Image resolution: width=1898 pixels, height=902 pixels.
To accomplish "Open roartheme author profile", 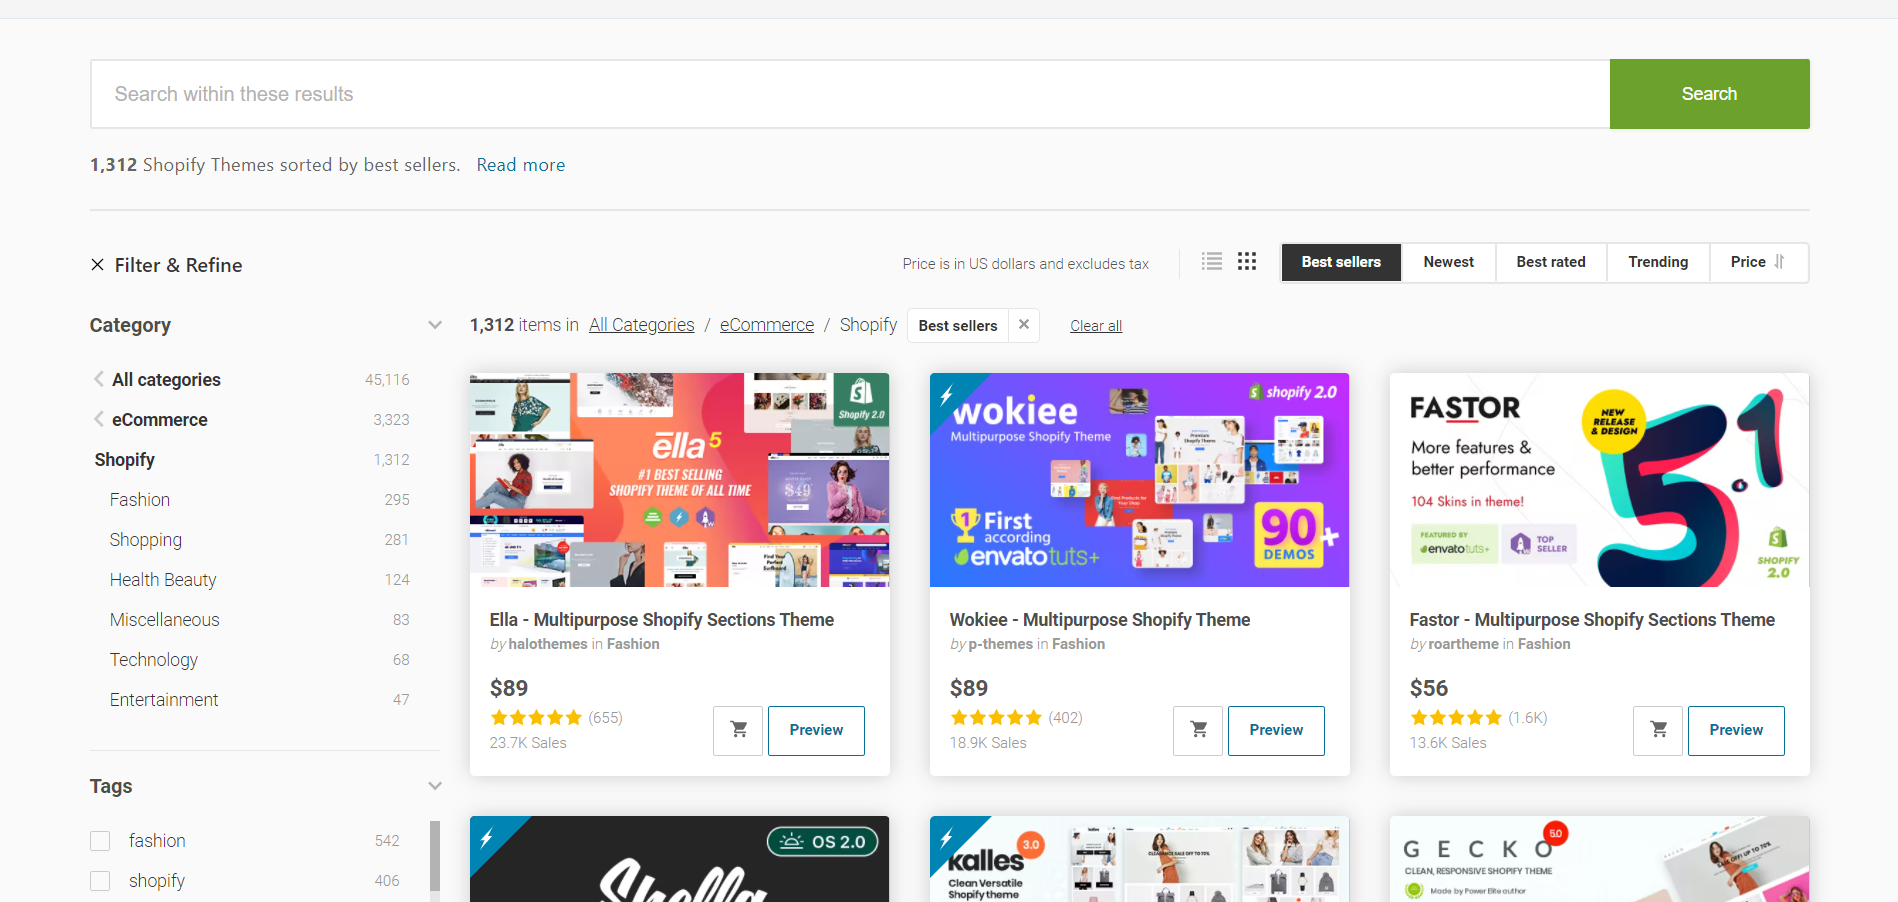I will (x=1464, y=644).
